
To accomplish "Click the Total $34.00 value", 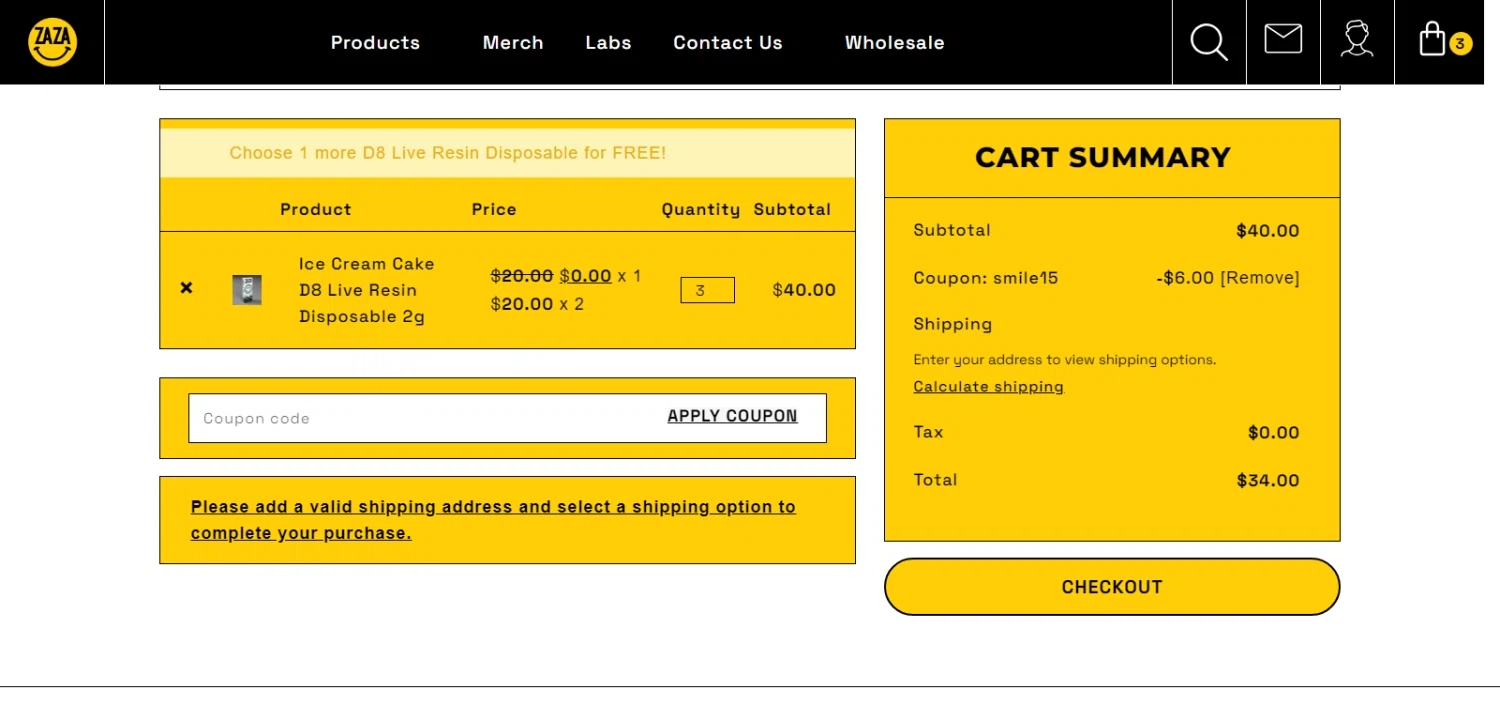I will [x=1268, y=481].
